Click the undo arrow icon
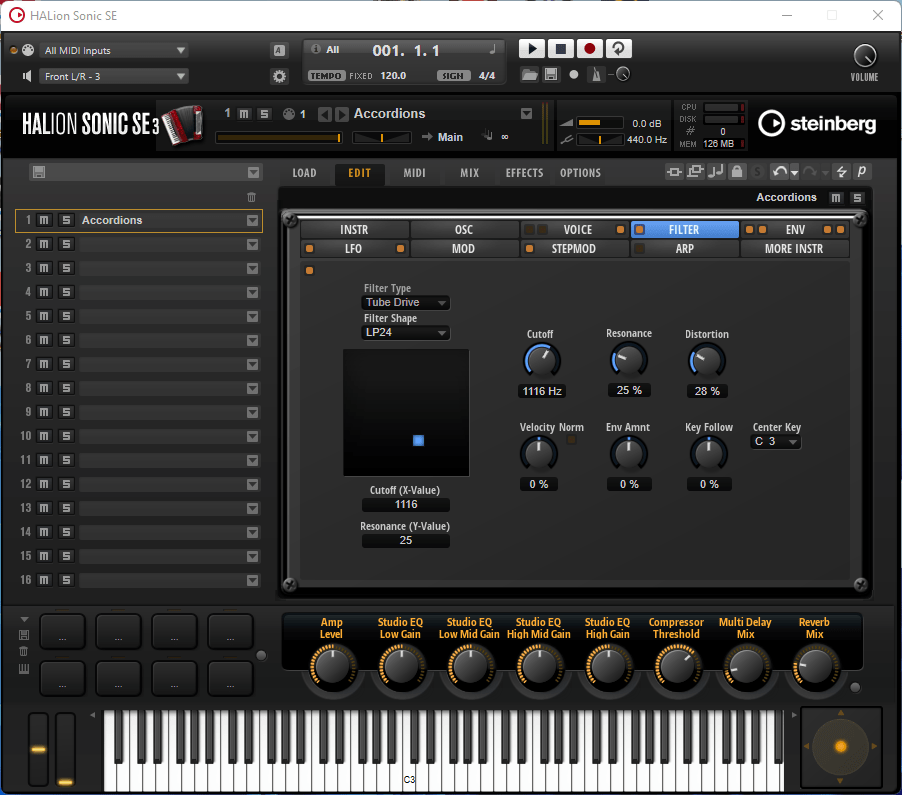 pyautogui.click(x=779, y=172)
